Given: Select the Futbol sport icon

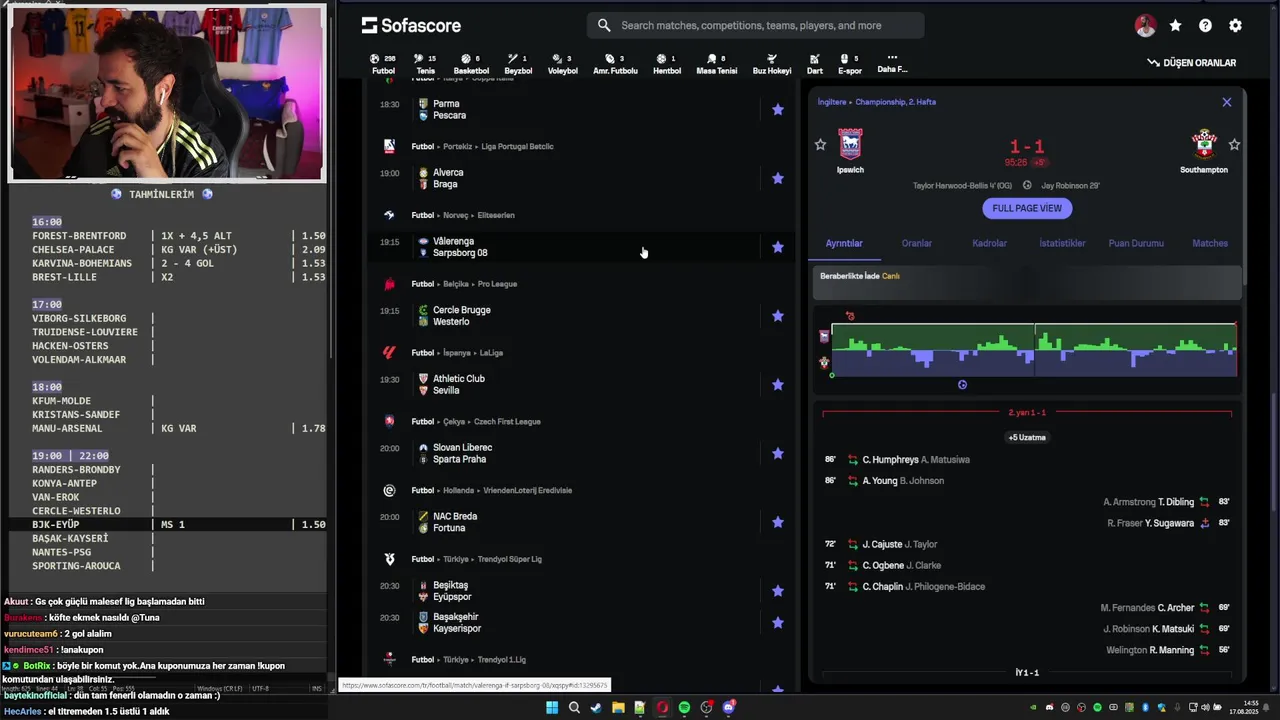Looking at the screenshot, I should (x=383, y=64).
